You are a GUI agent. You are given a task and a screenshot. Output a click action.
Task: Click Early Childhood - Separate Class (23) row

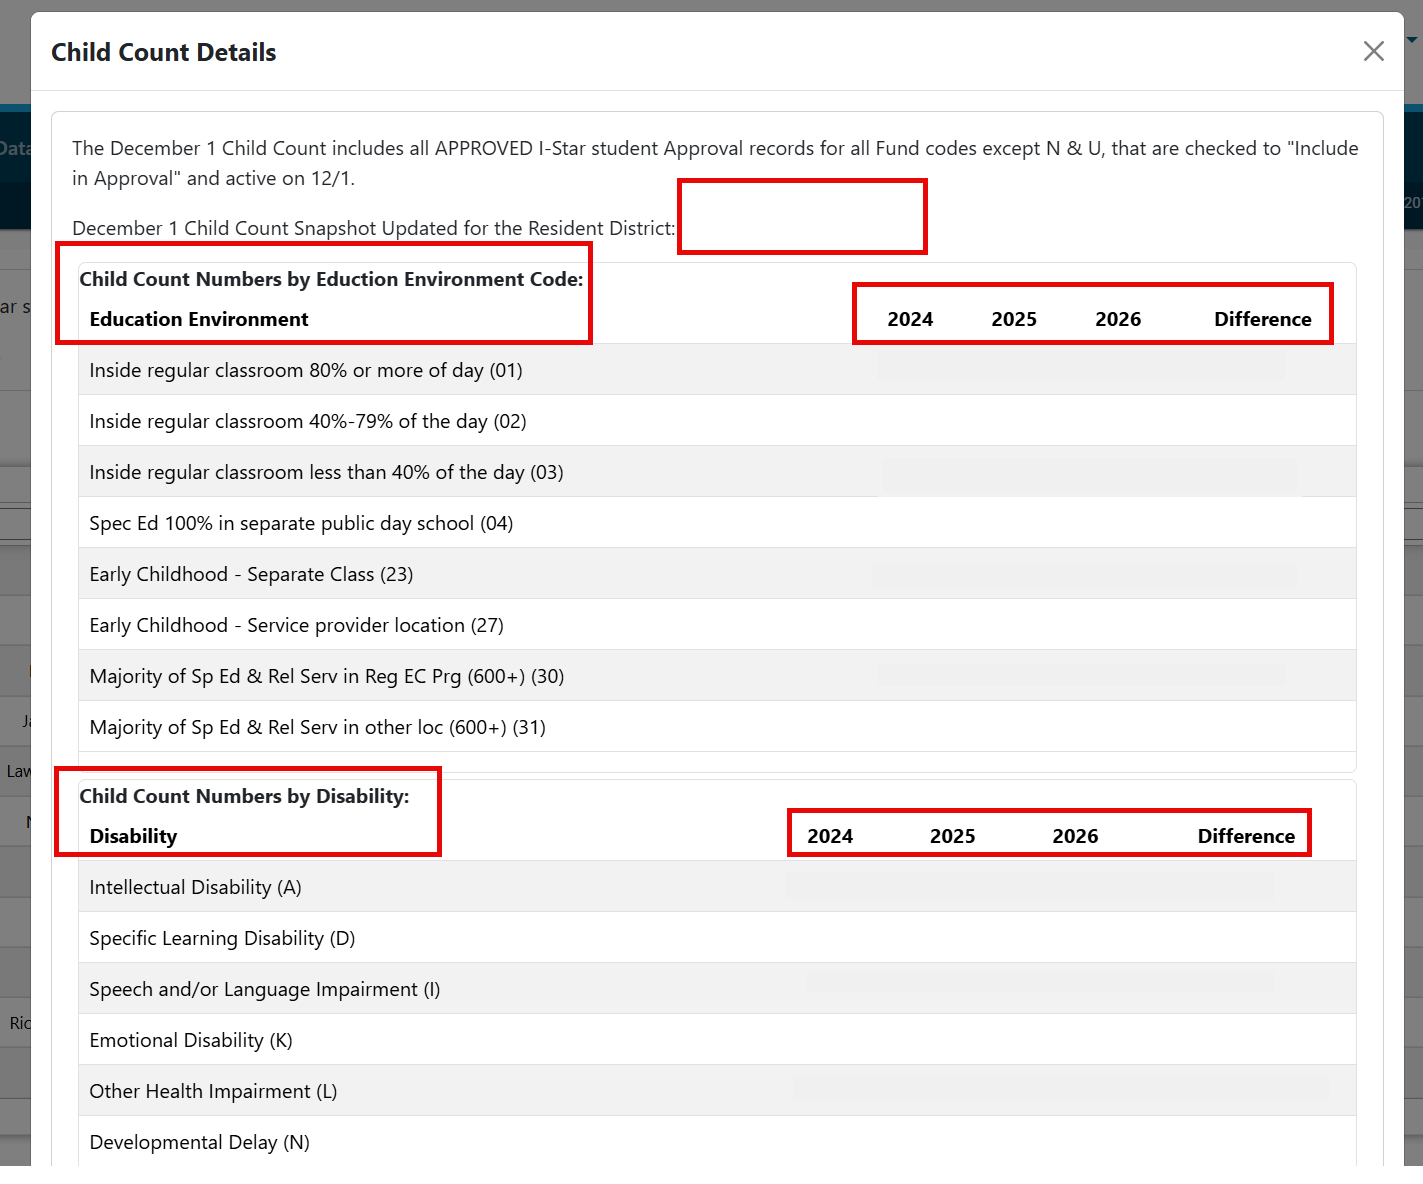(x=251, y=574)
